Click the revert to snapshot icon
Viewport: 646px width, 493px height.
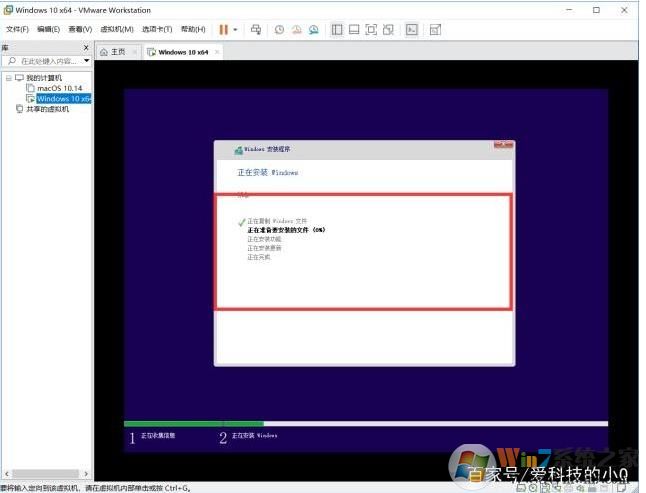pyautogui.click(x=296, y=30)
